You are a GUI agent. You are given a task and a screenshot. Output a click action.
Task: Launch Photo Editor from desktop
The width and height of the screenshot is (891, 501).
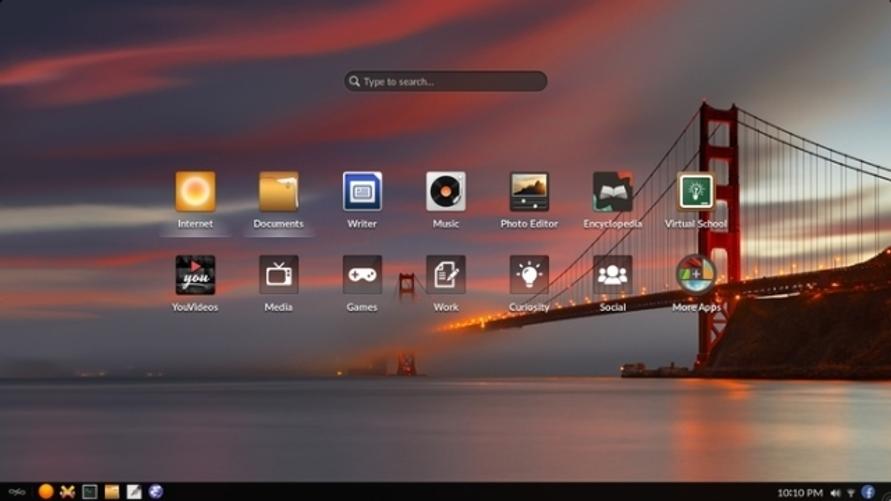529,192
